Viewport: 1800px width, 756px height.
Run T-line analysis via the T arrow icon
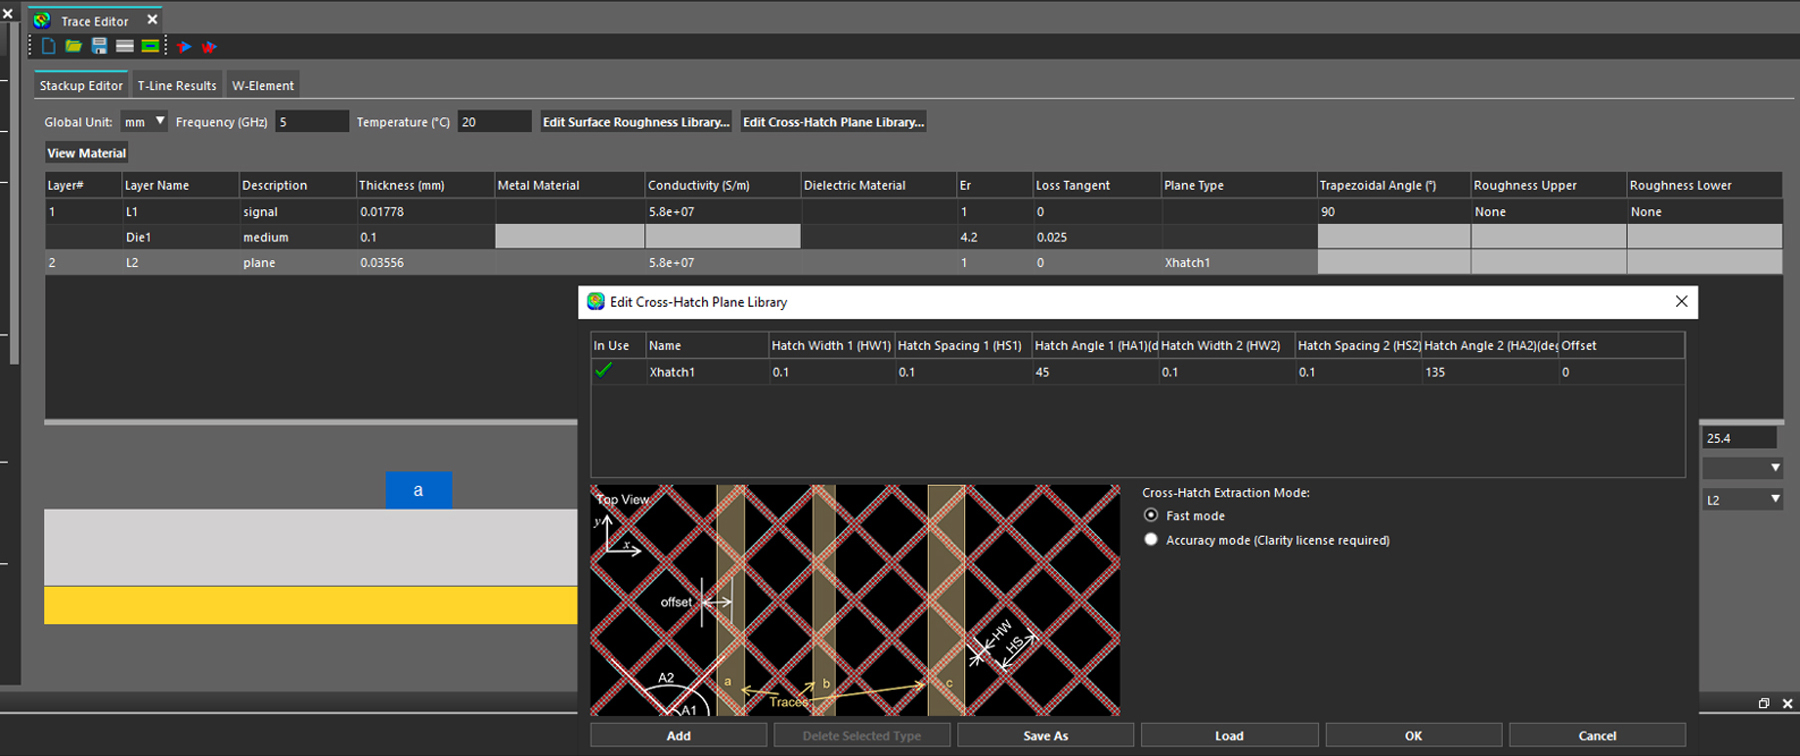point(184,47)
